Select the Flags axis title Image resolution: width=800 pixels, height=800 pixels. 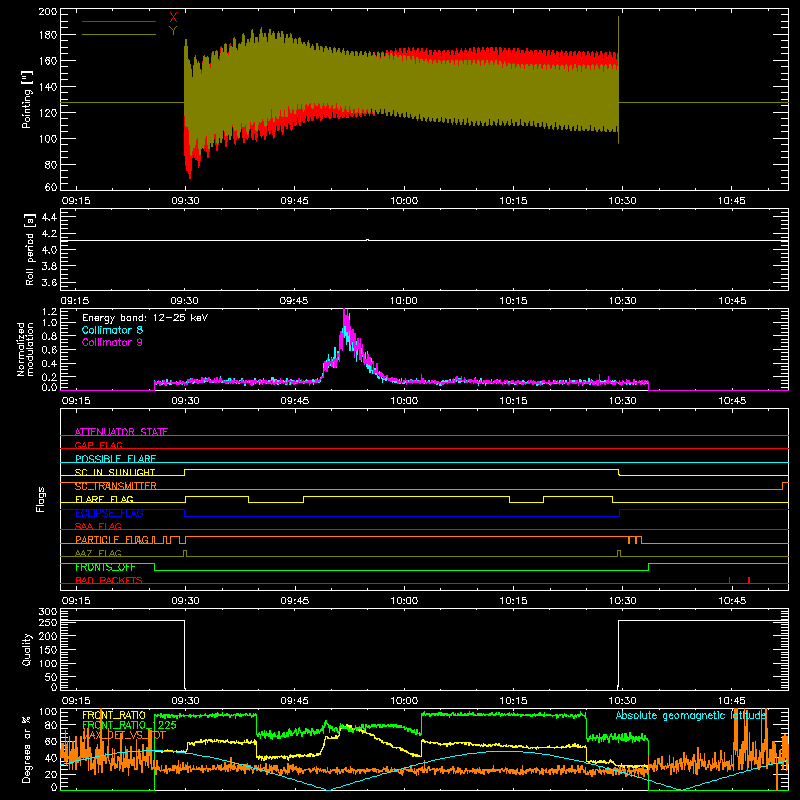coord(41,499)
